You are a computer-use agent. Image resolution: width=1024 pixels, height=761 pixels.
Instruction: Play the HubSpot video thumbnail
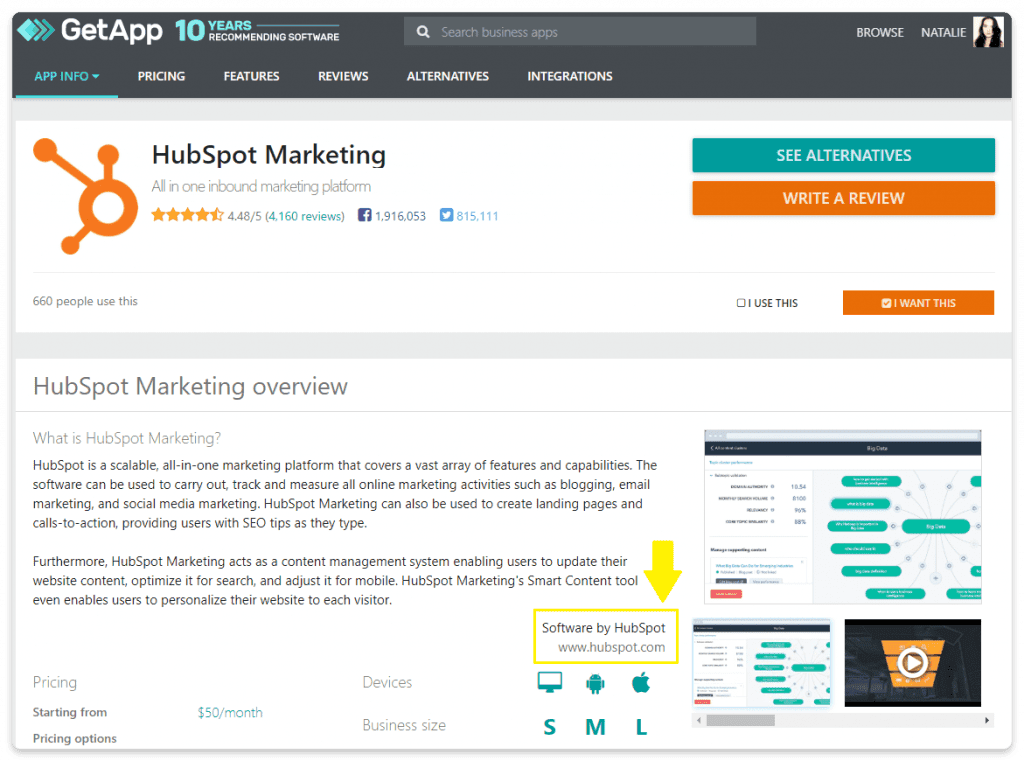(912, 662)
